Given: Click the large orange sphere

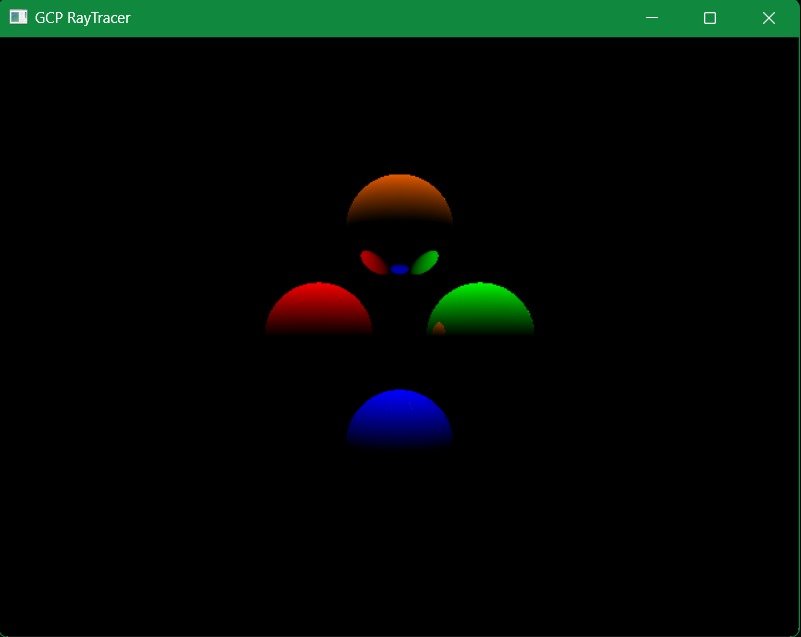Looking at the screenshot, I should (x=399, y=199).
